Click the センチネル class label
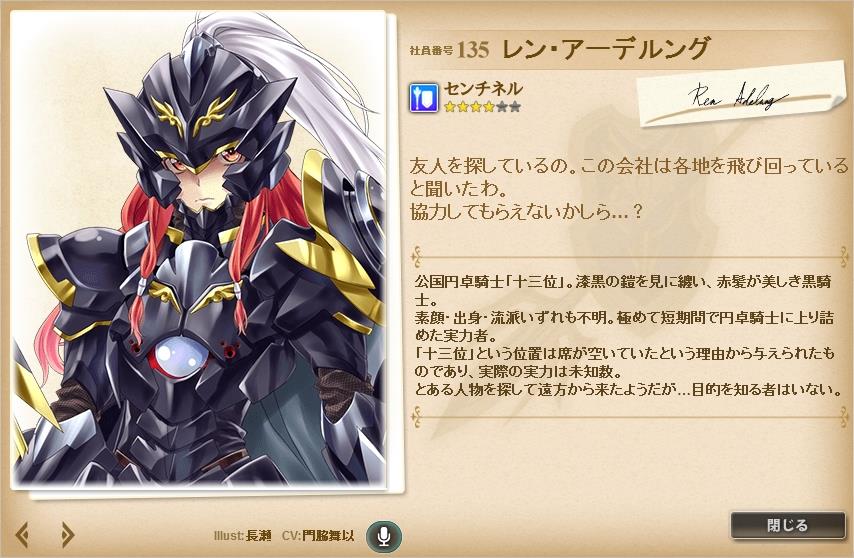Image resolution: width=854 pixels, height=558 pixels. [483, 89]
